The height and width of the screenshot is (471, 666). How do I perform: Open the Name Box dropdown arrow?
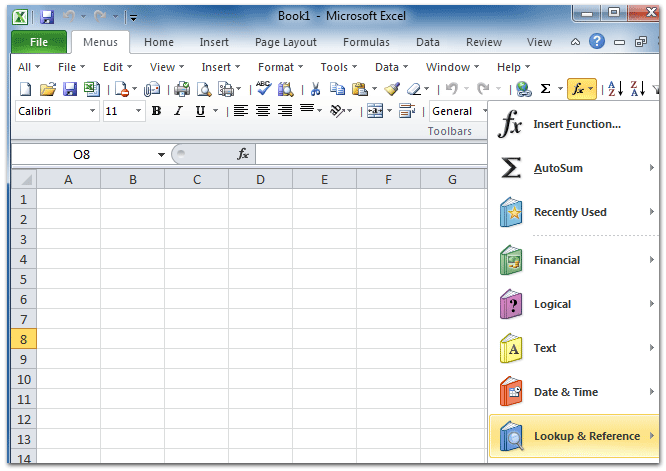click(x=161, y=155)
